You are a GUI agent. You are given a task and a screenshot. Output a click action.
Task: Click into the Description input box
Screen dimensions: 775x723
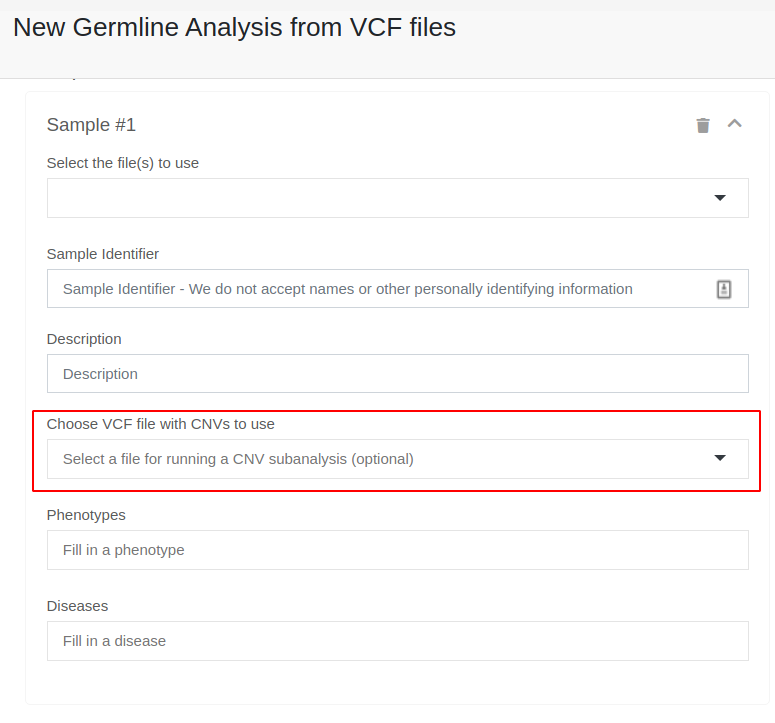397,374
